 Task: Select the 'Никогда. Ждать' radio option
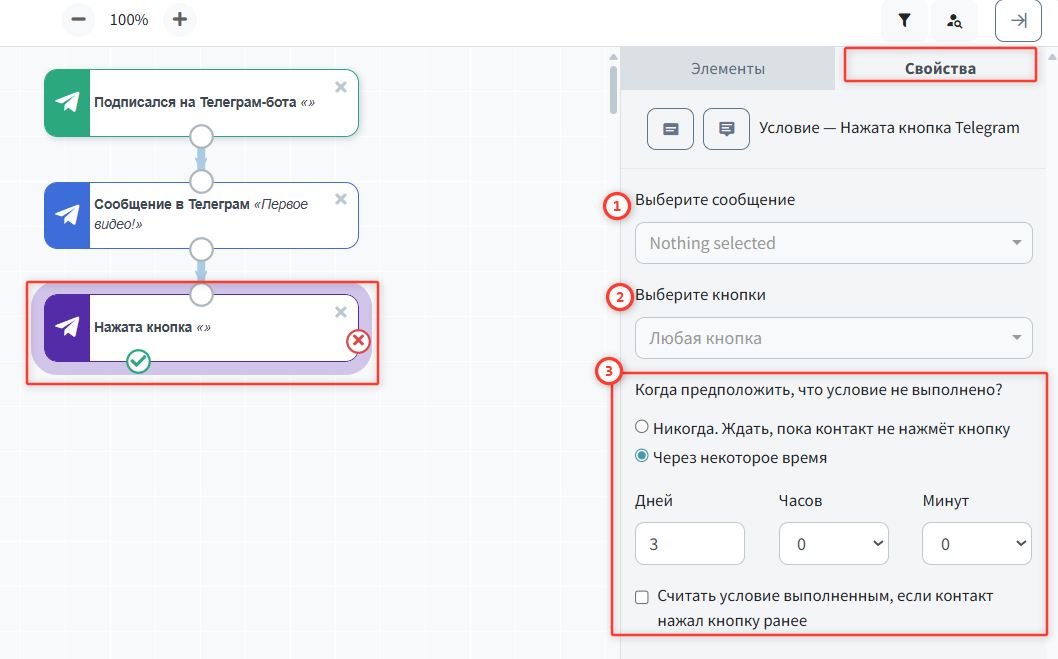[642, 427]
